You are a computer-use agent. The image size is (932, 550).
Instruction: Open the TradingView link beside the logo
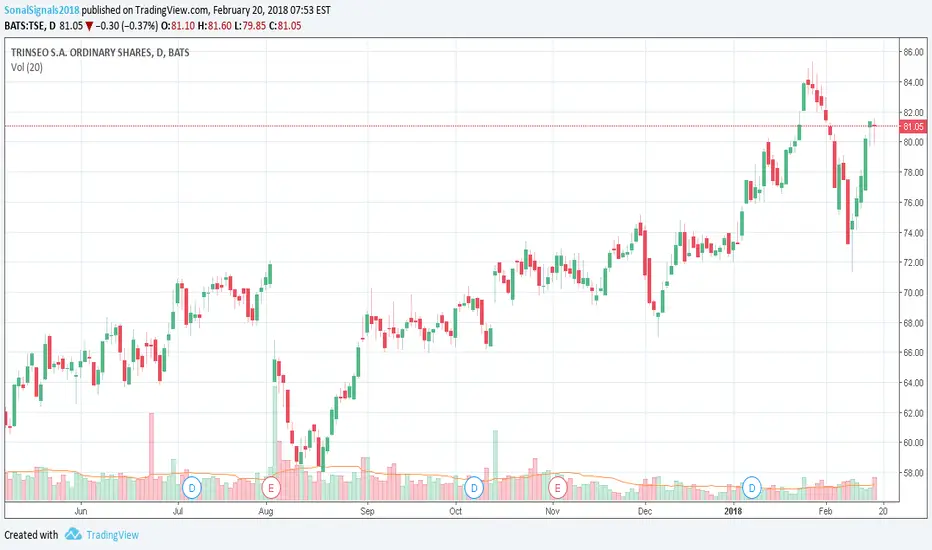(112, 535)
